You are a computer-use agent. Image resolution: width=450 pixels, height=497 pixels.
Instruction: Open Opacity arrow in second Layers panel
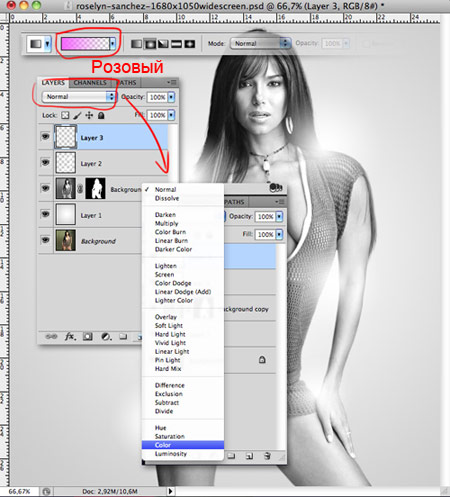(279, 217)
